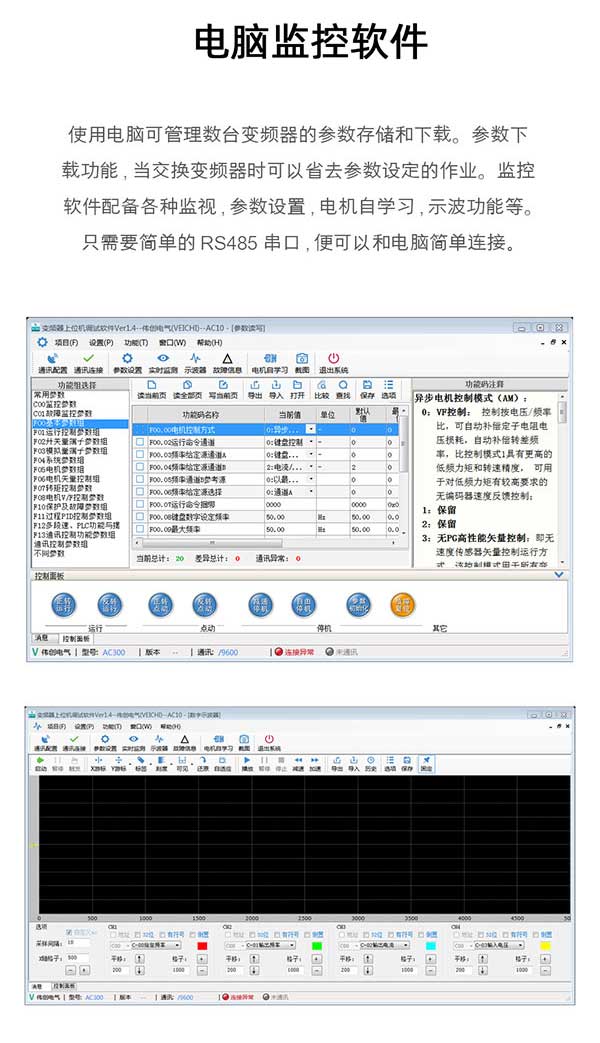Screen dimensions: 600x1043
Task: Tick checkbox for F00.04频率给定源通道B row
Action: click(140, 467)
